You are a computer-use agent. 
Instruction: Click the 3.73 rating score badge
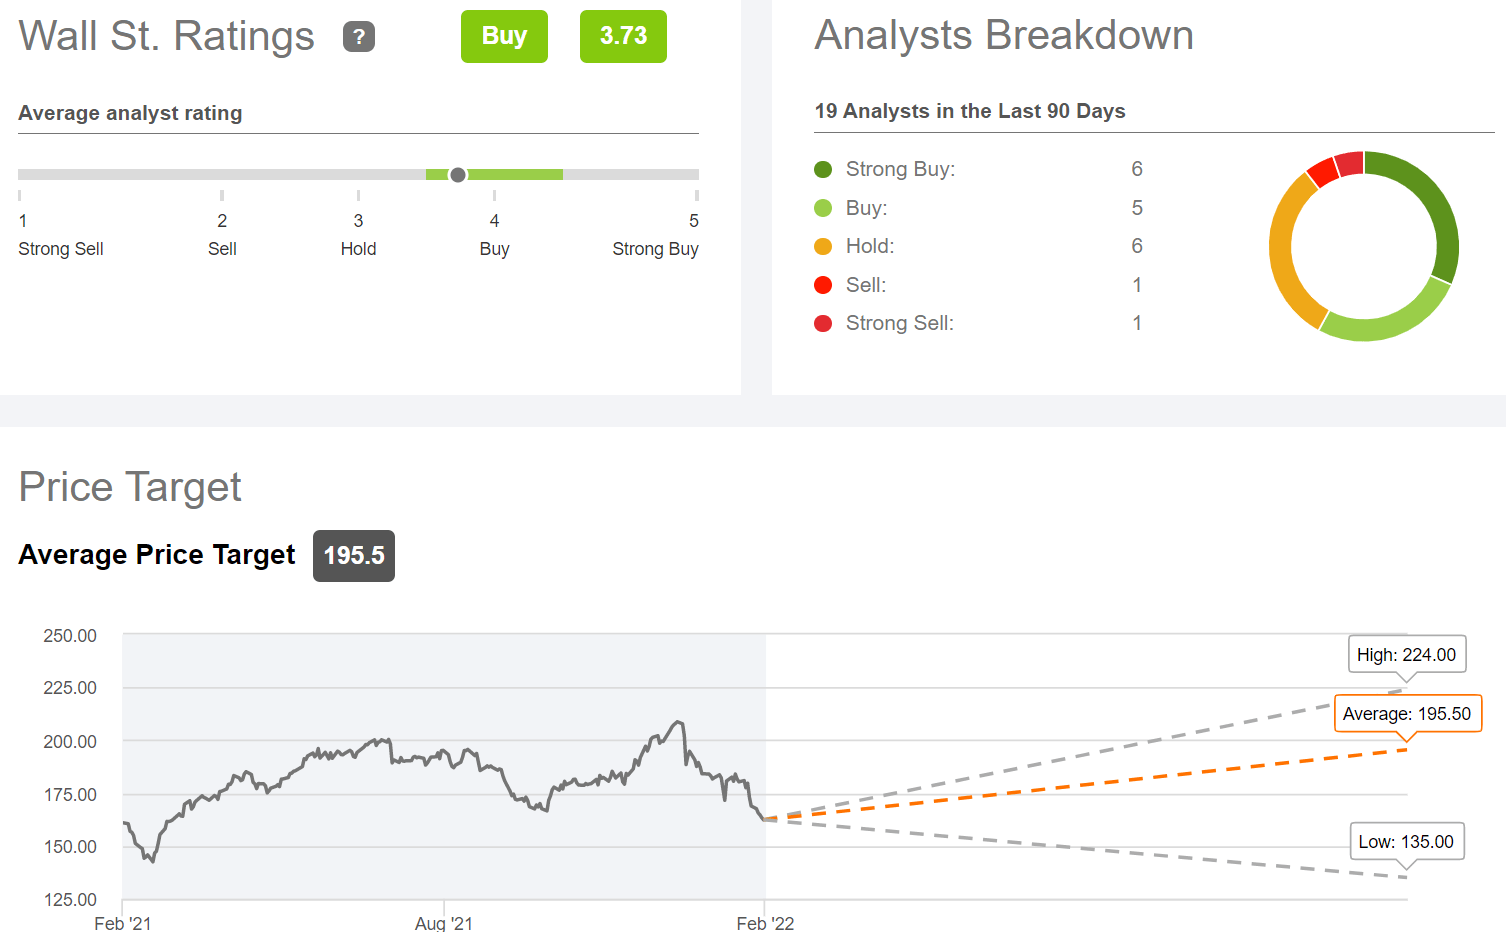click(623, 36)
